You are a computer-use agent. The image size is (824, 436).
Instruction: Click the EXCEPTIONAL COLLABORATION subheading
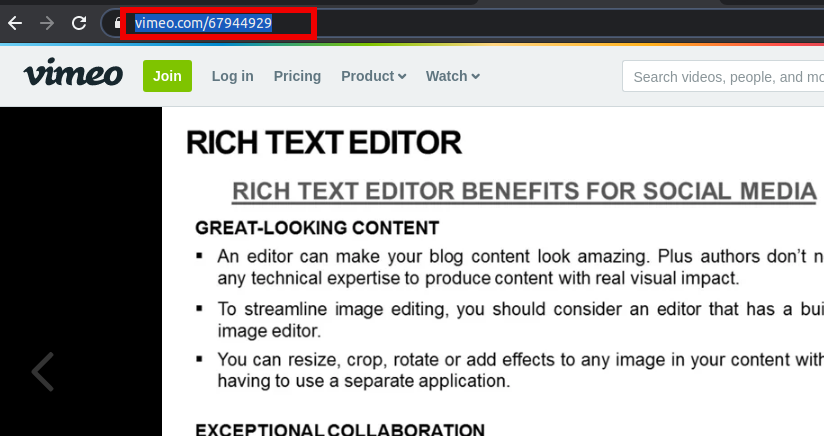point(340,429)
